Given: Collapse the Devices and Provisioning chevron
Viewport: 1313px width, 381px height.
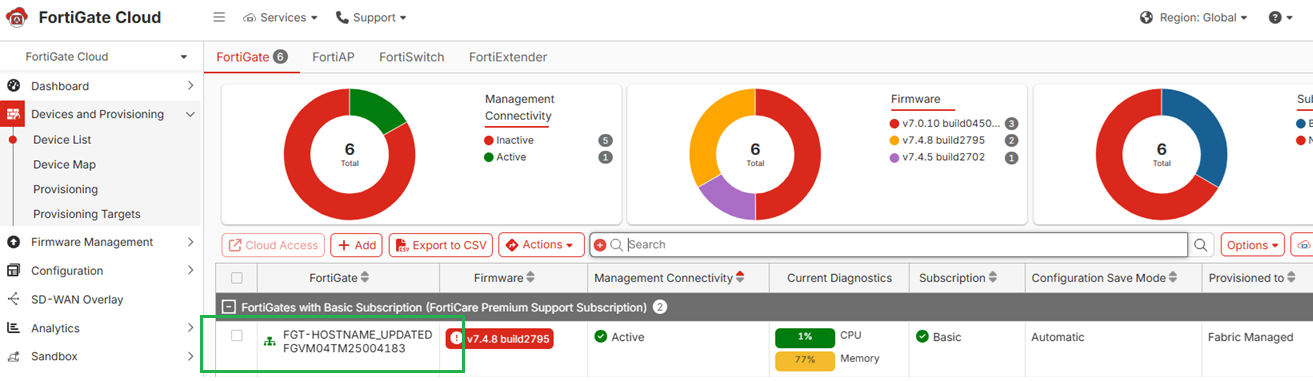Looking at the screenshot, I should point(190,114).
